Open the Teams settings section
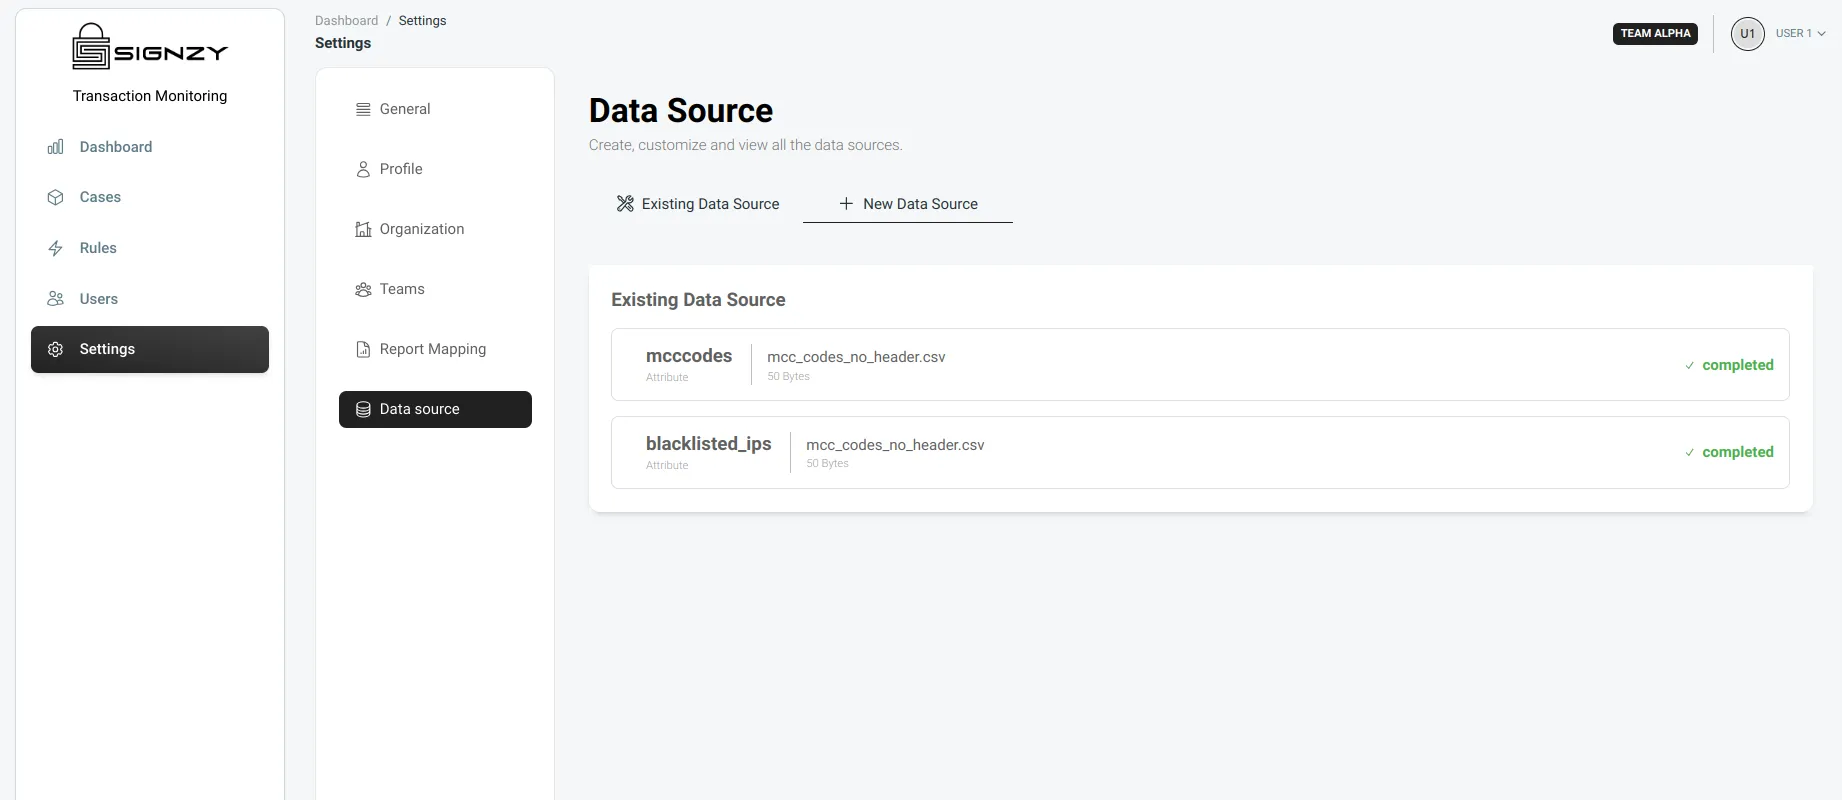 point(435,290)
